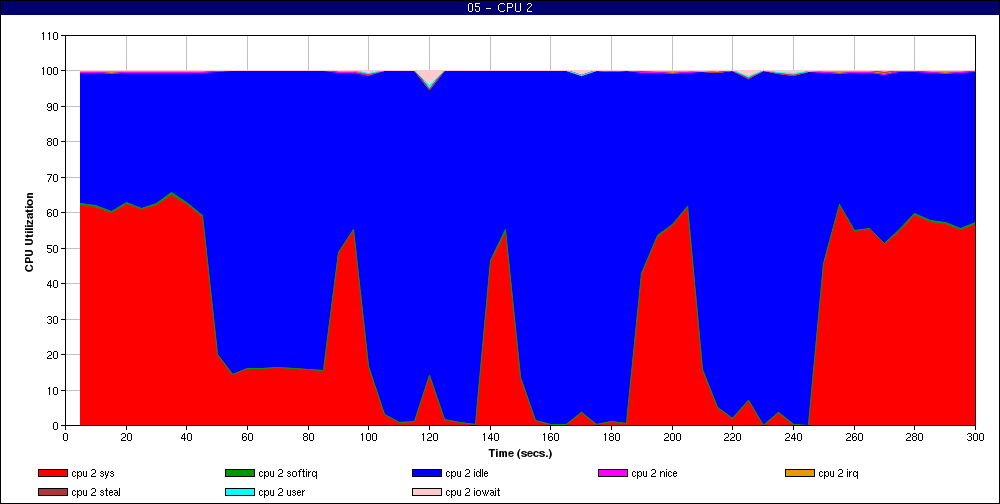Click the 200 tick label on the time axis
Screen dimensions: 1000x504
point(672,437)
